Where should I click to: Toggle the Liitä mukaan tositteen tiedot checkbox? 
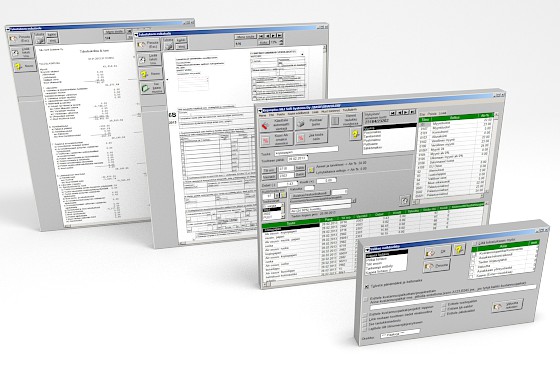365,320
